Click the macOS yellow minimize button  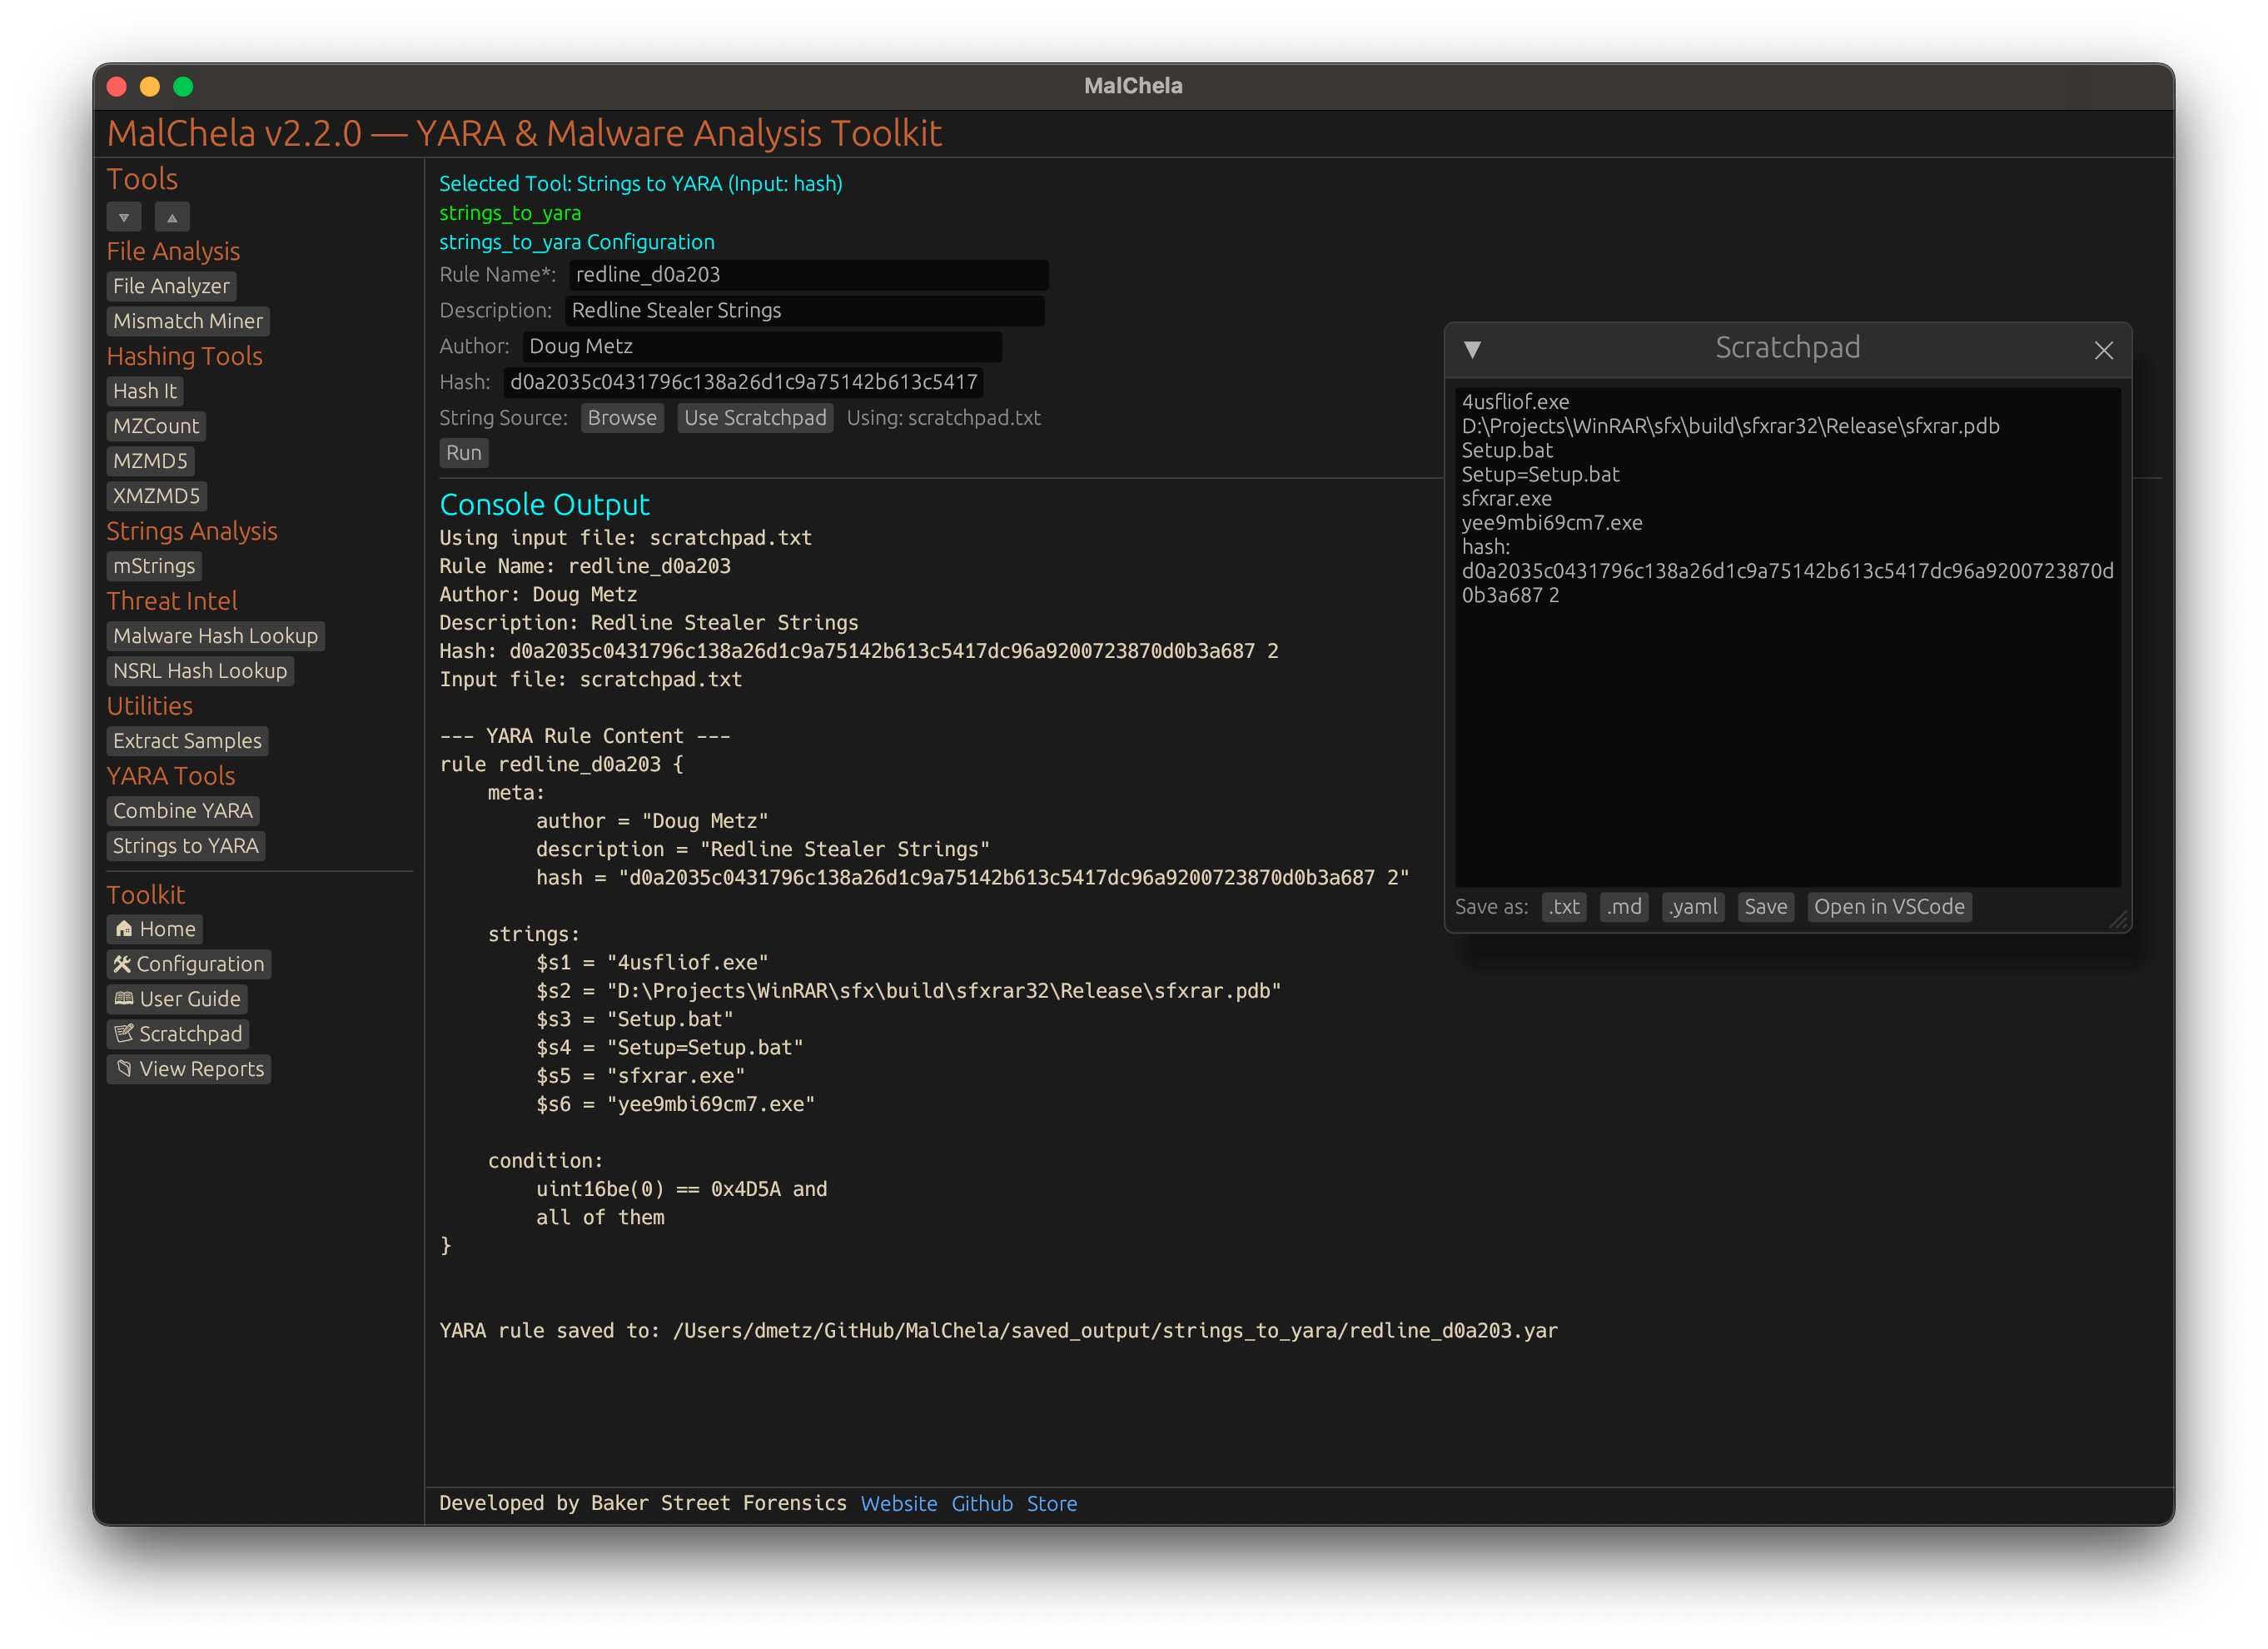pyautogui.click(x=150, y=87)
